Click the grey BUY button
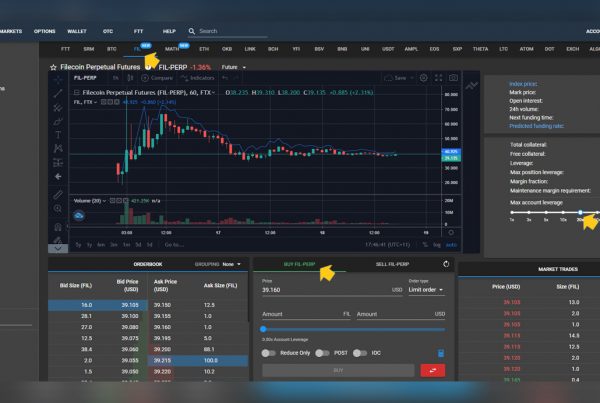Viewport: 600px width, 403px height. (x=338, y=370)
